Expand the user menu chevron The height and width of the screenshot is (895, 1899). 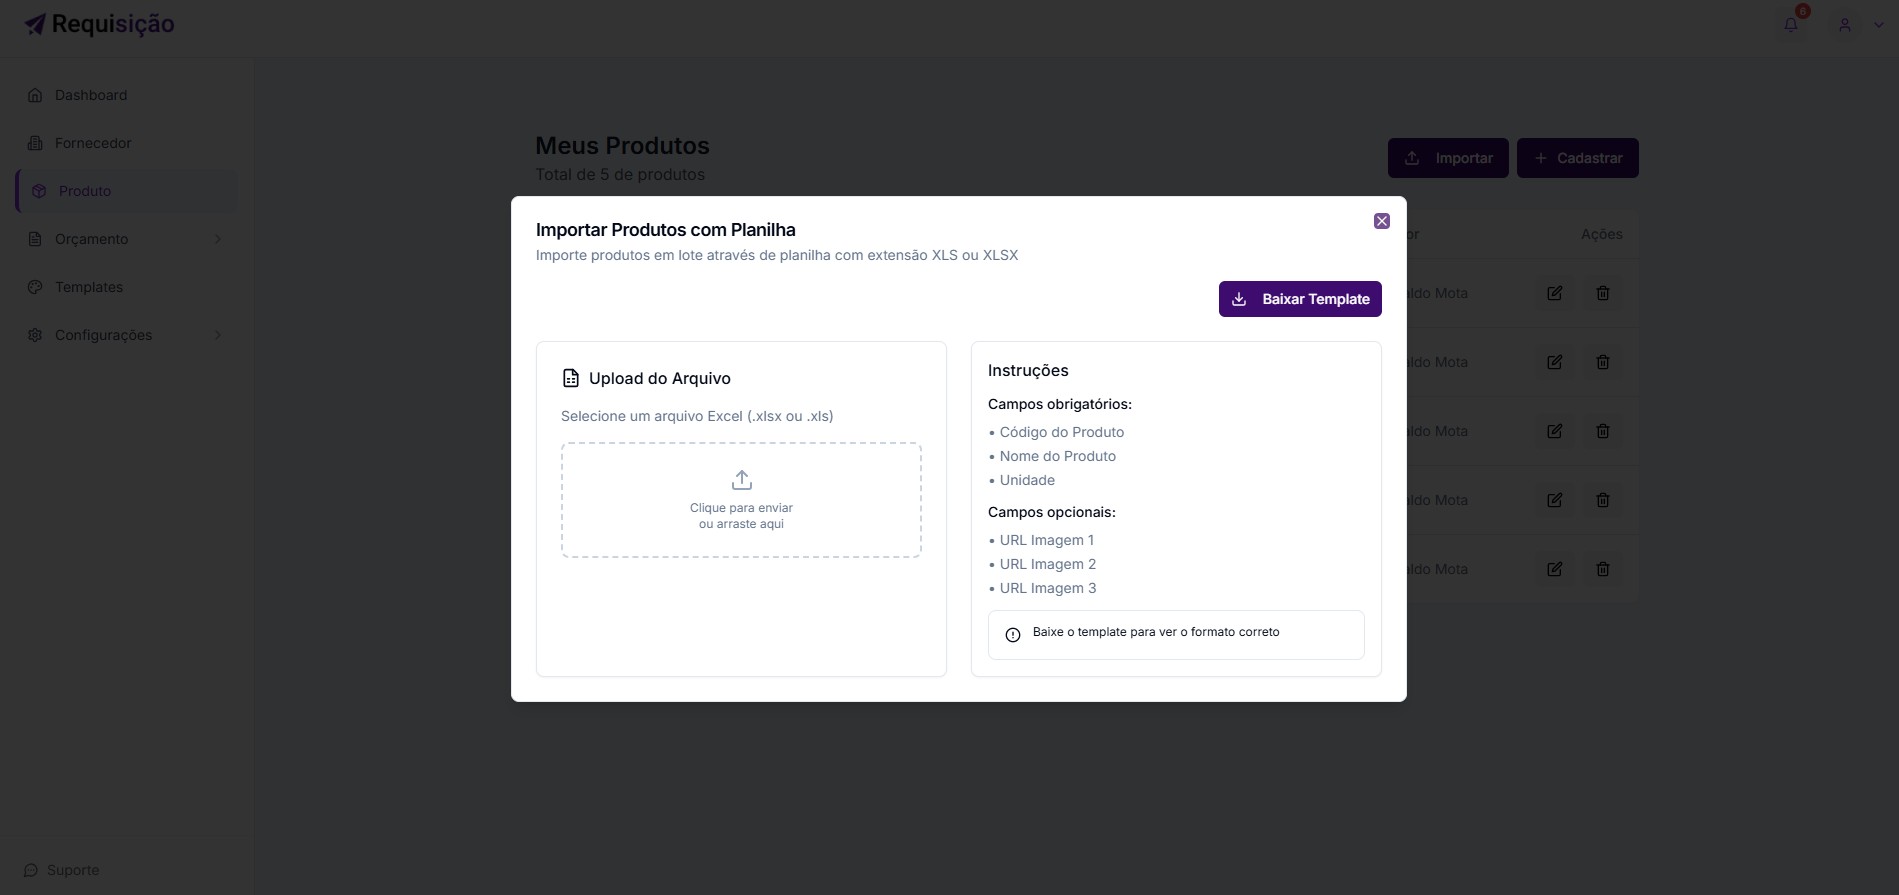(x=1878, y=25)
